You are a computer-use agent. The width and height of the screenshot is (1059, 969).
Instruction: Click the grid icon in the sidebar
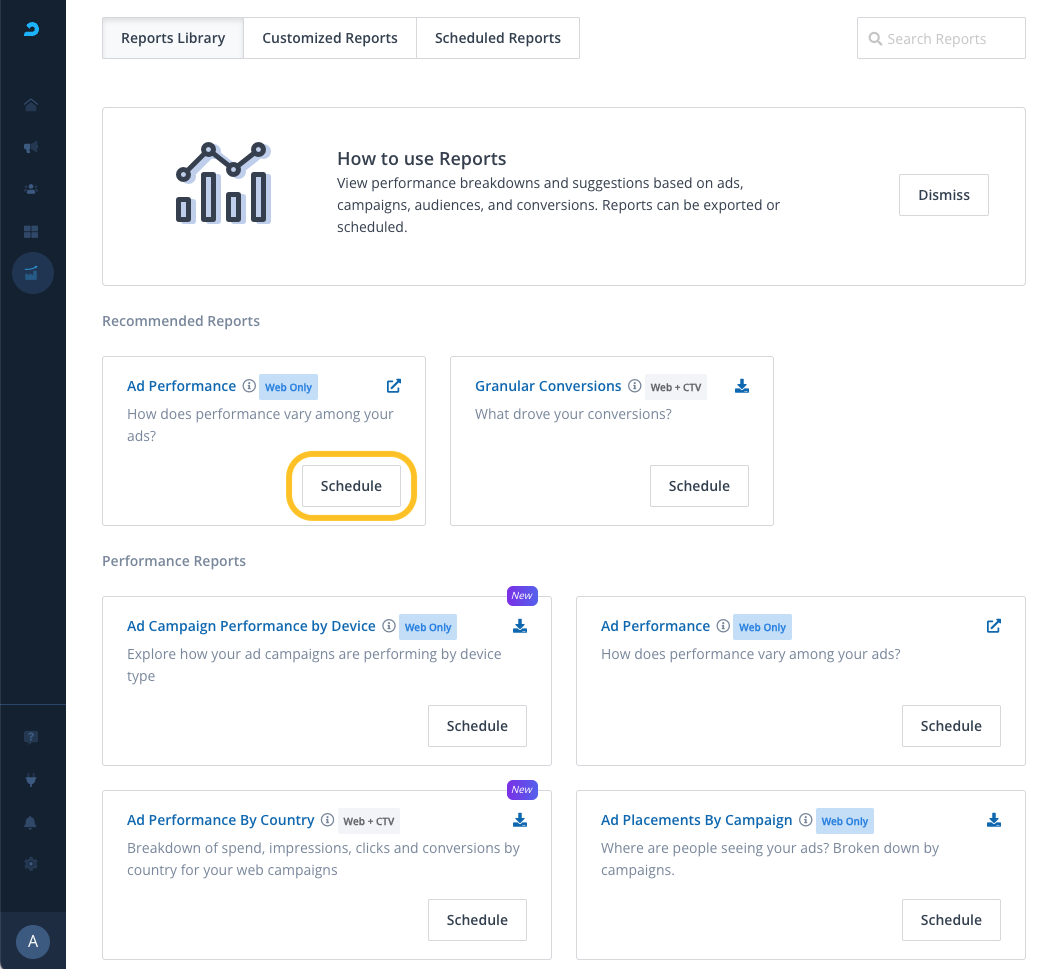click(31, 231)
